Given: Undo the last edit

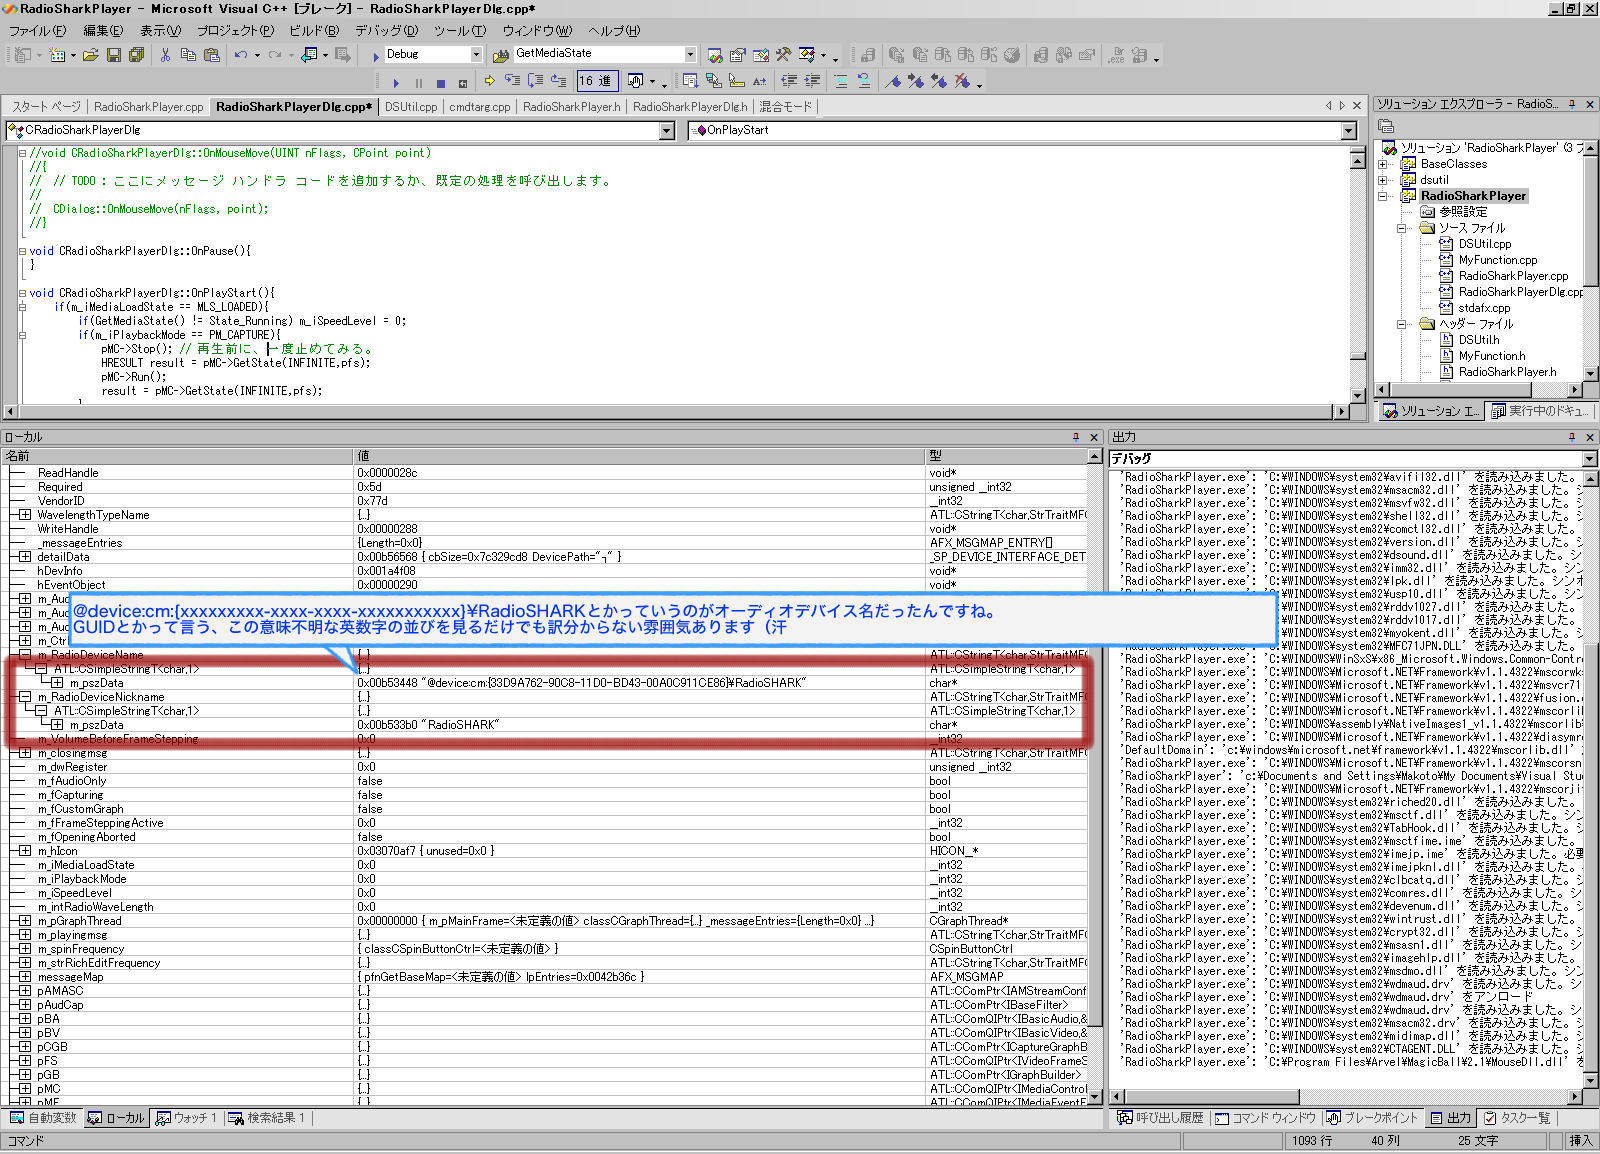Looking at the screenshot, I should (240, 55).
